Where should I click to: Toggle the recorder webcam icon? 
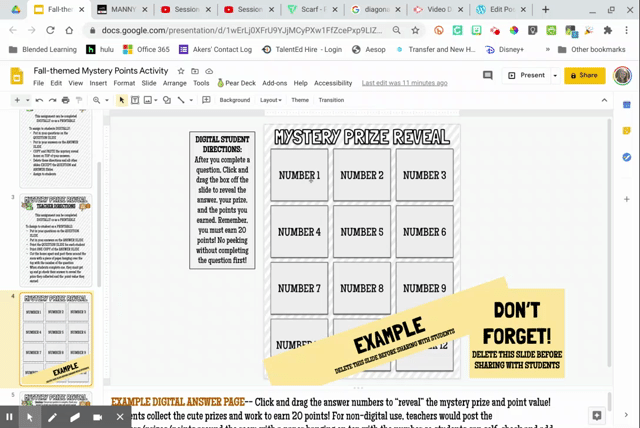click(x=97, y=416)
